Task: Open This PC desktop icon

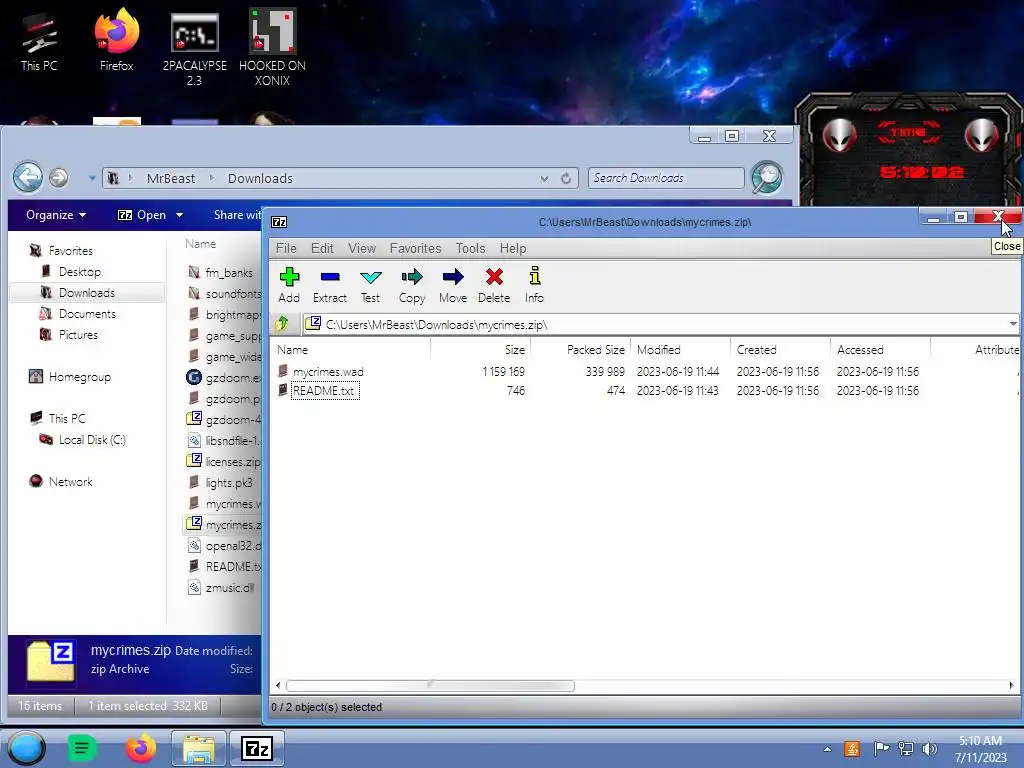Action: coord(39,42)
